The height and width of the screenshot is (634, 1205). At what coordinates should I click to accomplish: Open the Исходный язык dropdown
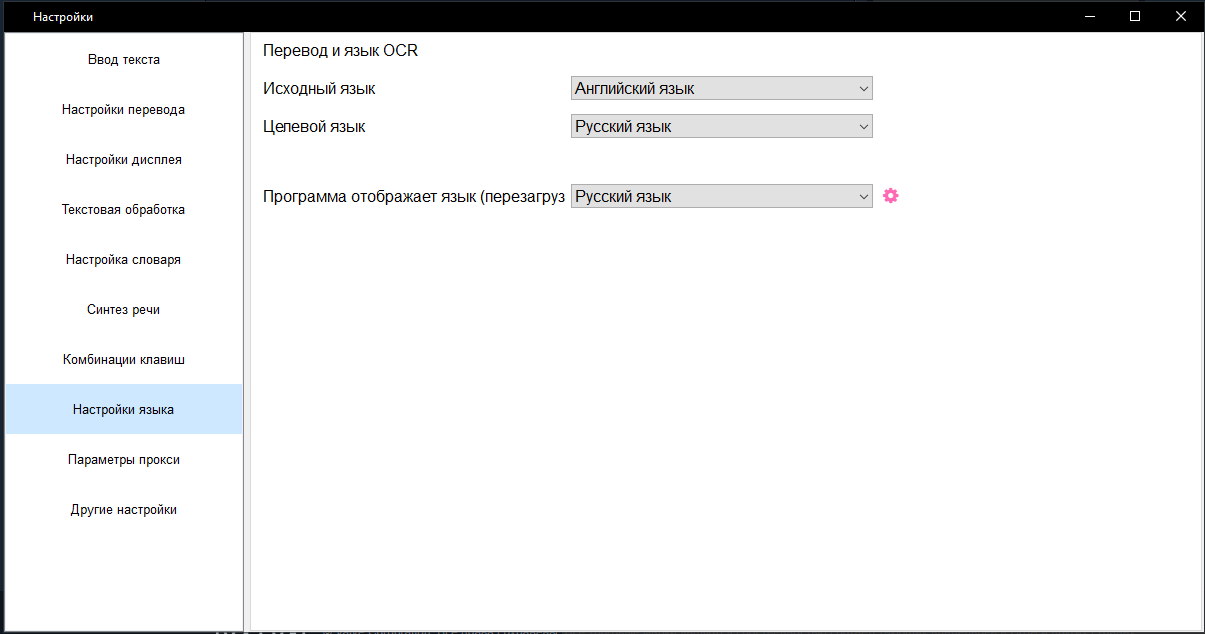click(x=721, y=88)
